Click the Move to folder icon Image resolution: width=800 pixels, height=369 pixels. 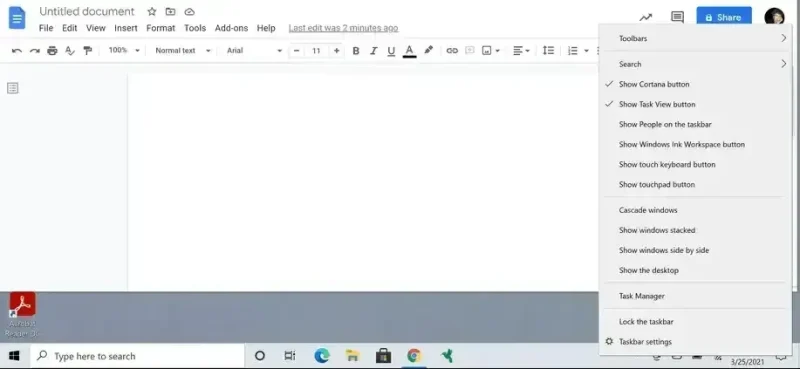click(170, 12)
